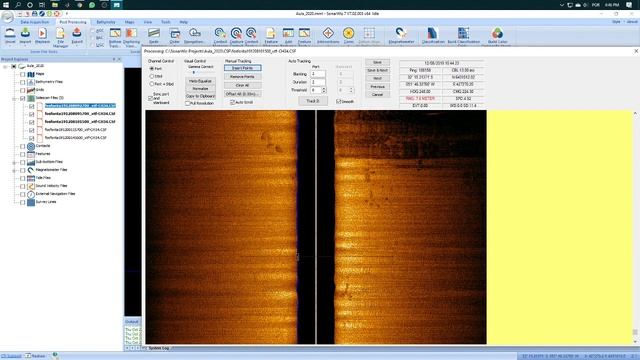Click the Build Classification Grid icon
Image resolution: width=640 pixels, height=360 pixels.
coord(464,33)
